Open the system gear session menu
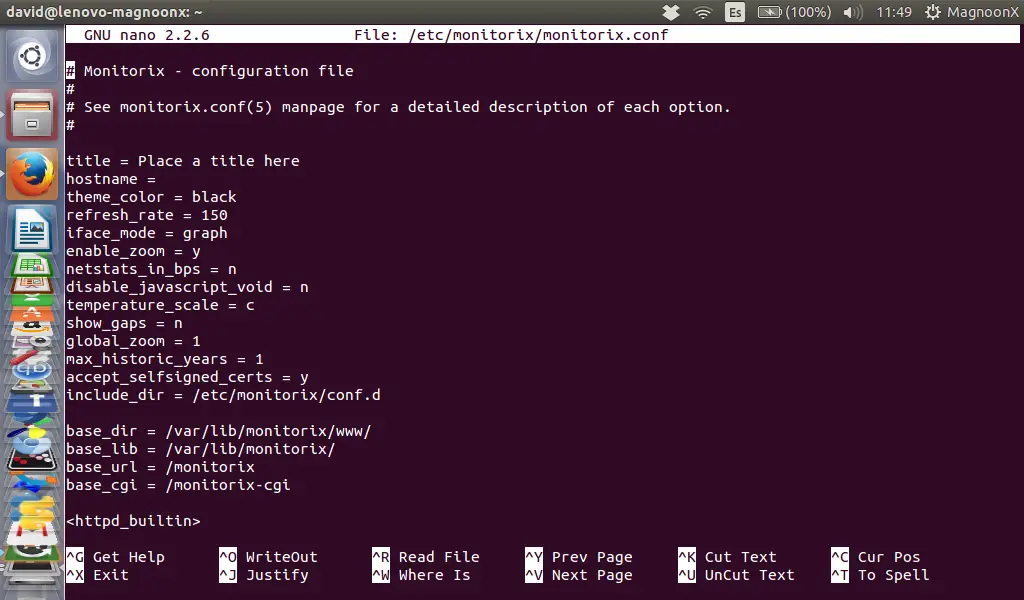1024x600 pixels. click(933, 12)
